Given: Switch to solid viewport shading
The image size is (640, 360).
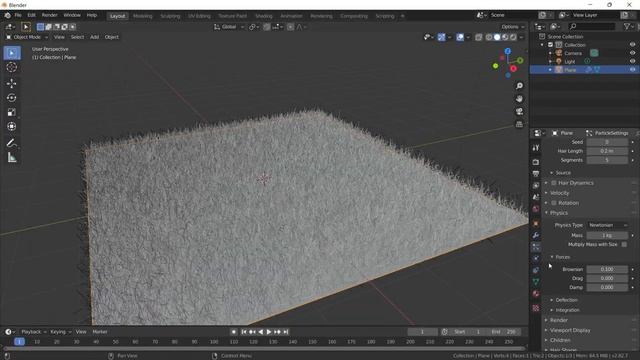Looking at the screenshot, I should tap(497, 37).
